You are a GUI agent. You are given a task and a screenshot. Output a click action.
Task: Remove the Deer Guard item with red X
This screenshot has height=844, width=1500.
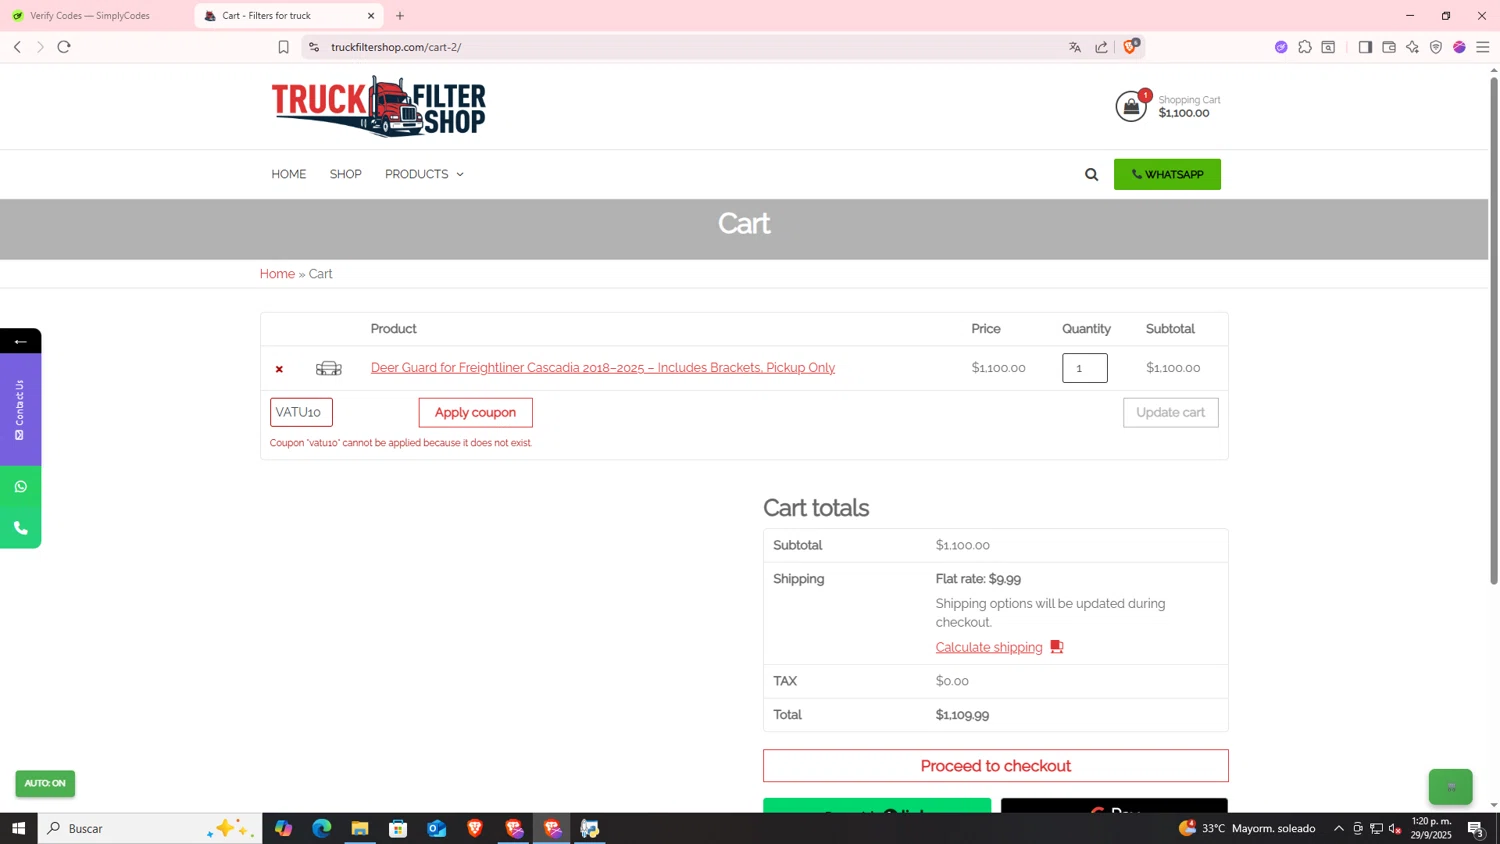point(279,369)
